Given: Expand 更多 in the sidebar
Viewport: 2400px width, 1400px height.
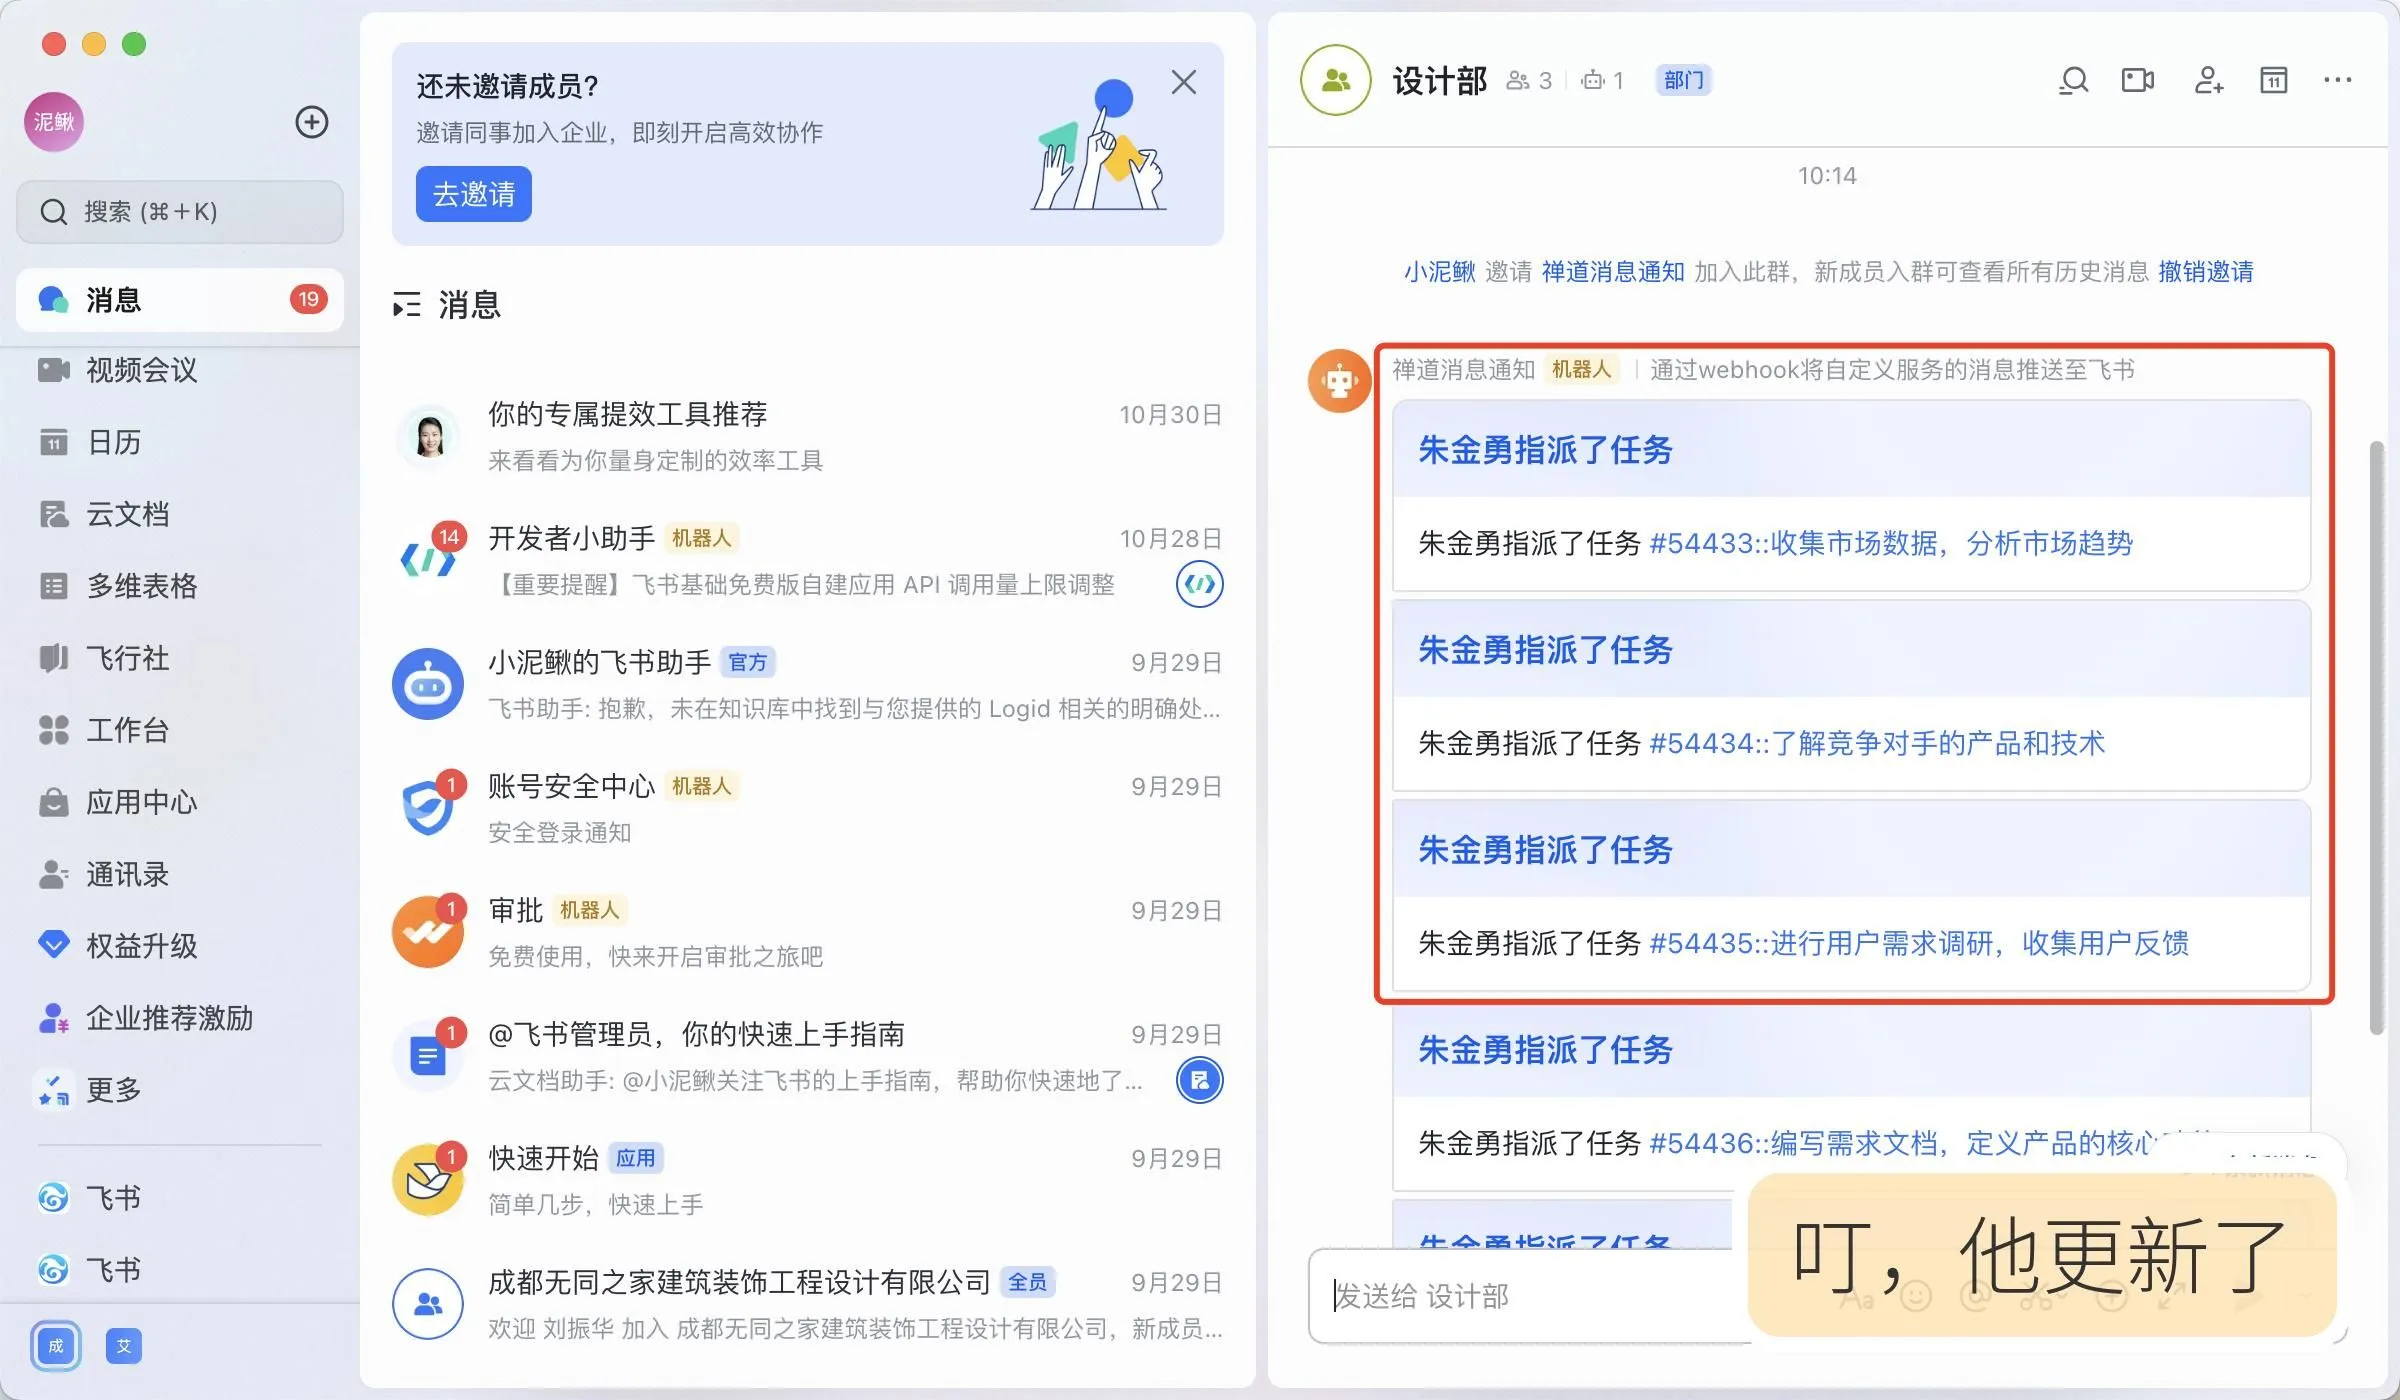Looking at the screenshot, I should pos(180,1089).
